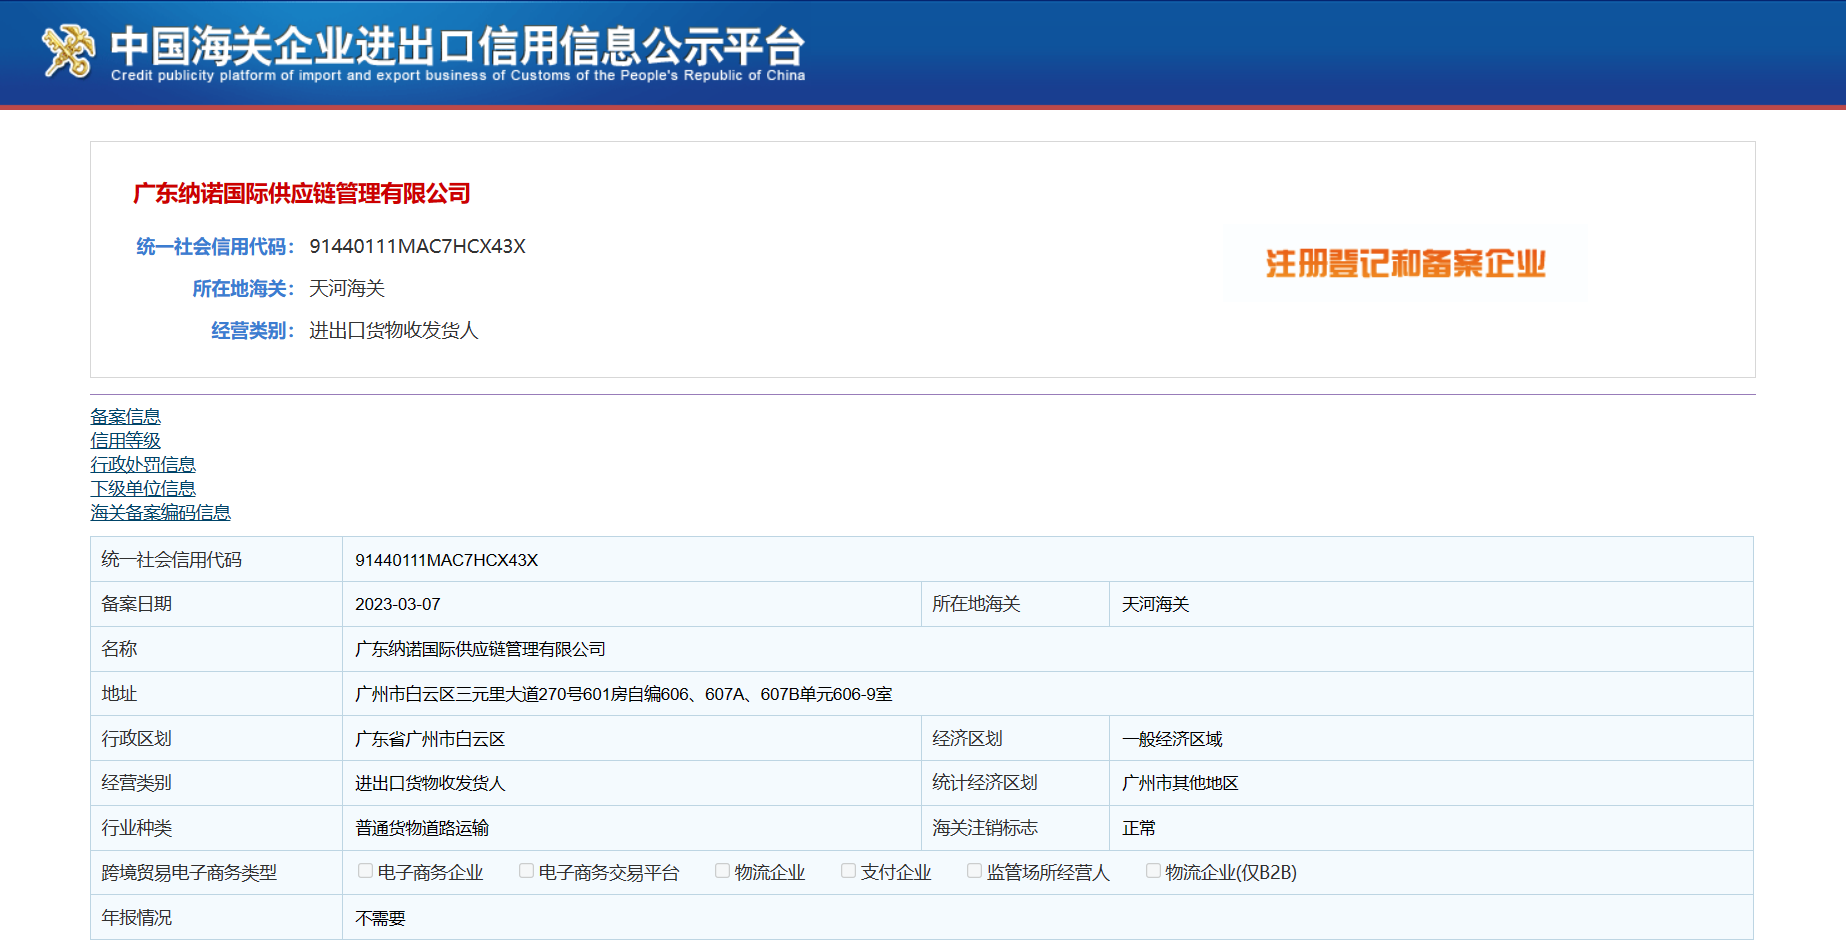Viewport: 1846px width, 943px height.
Task: Click 天河海关 value in the header card
Action: coord(347,289)
